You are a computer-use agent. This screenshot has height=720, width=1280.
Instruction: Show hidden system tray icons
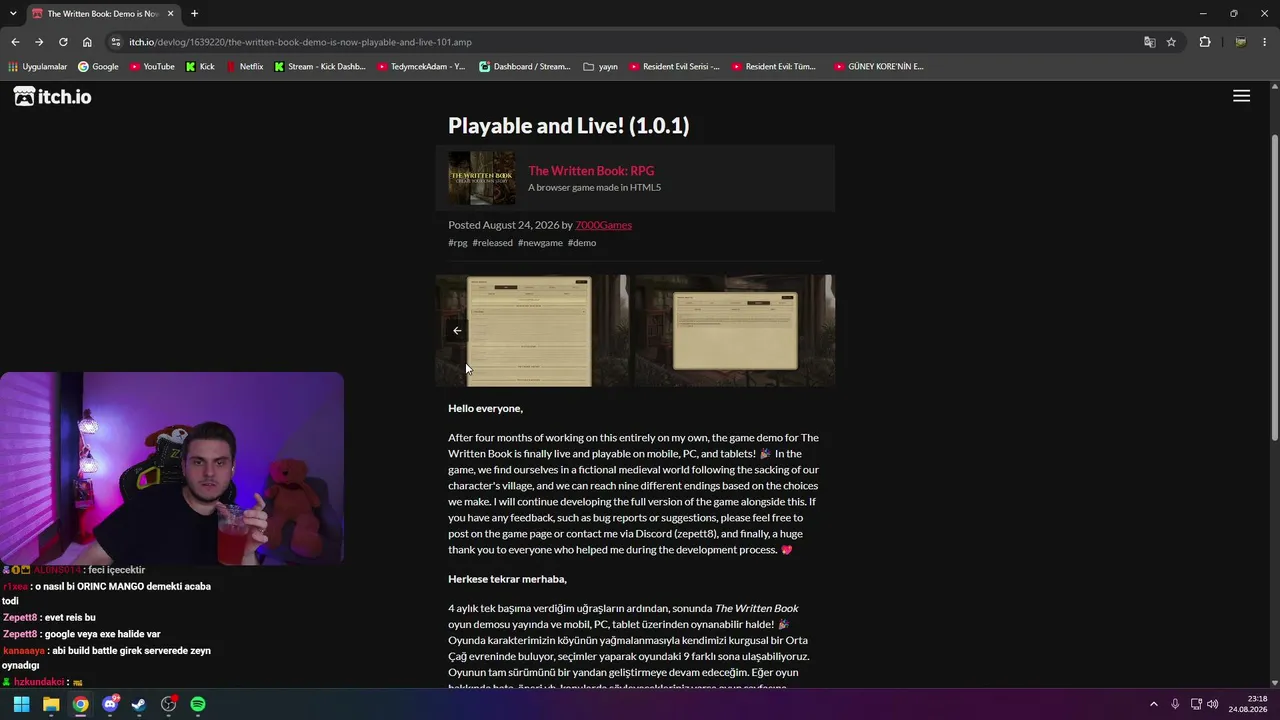pyautogui.click(x=1154, y=704)
